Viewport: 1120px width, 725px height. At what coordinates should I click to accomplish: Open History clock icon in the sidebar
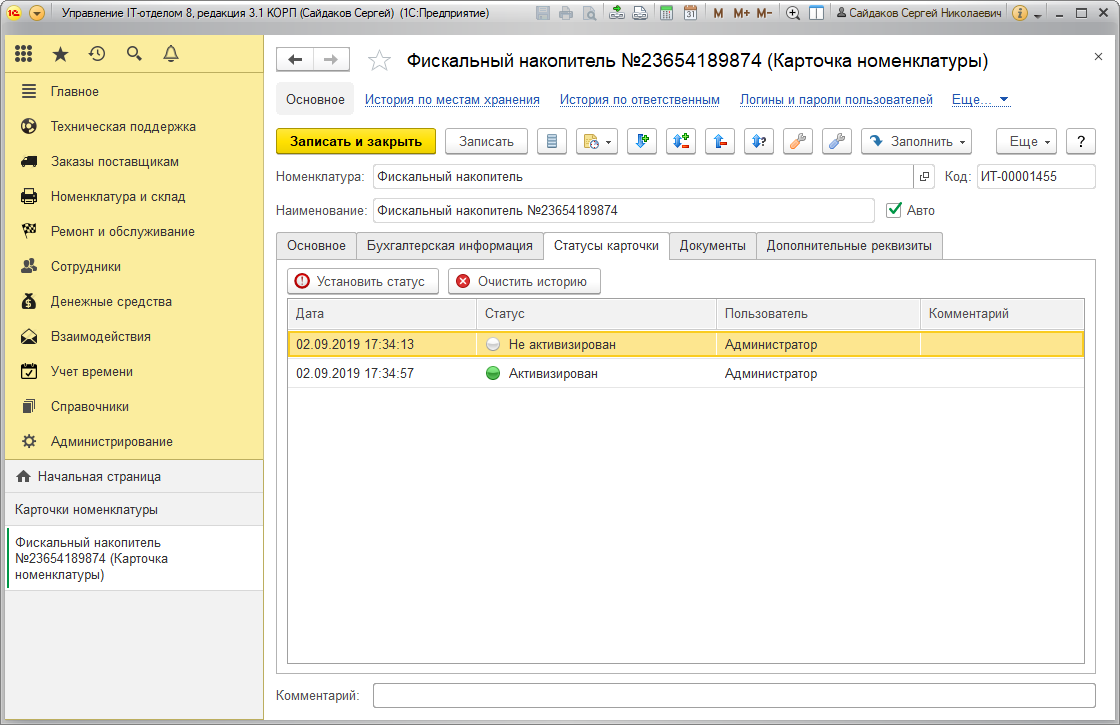pyautogui.click(x=97, y=54)
